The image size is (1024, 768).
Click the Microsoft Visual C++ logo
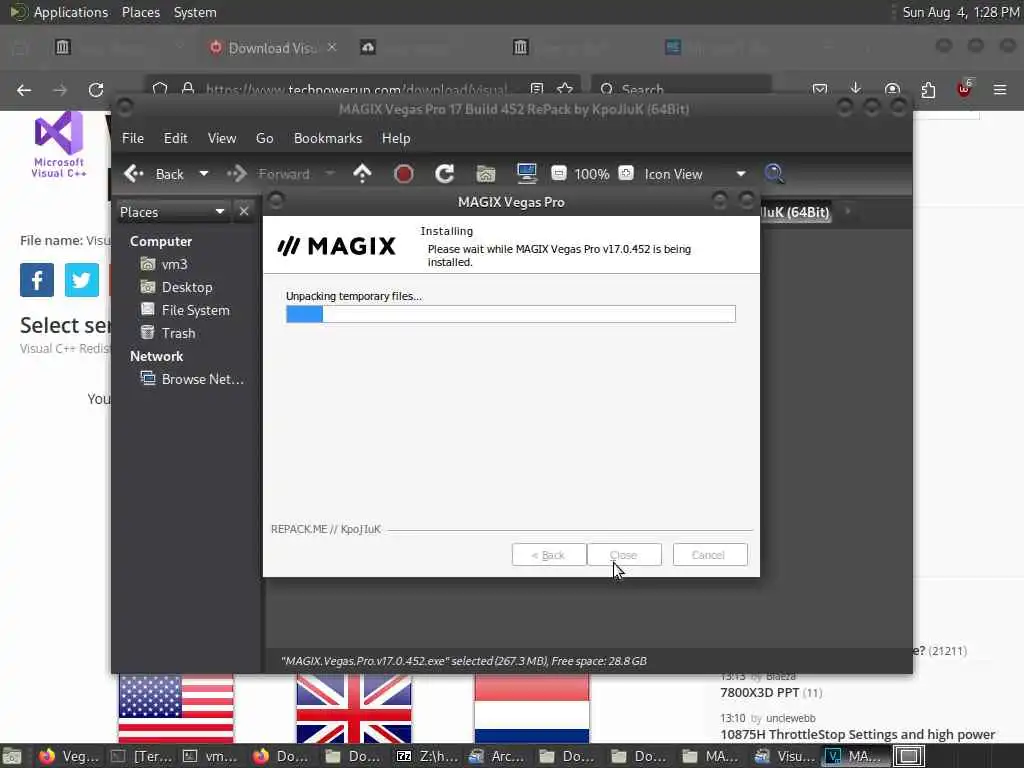click(x=59, y=144)
